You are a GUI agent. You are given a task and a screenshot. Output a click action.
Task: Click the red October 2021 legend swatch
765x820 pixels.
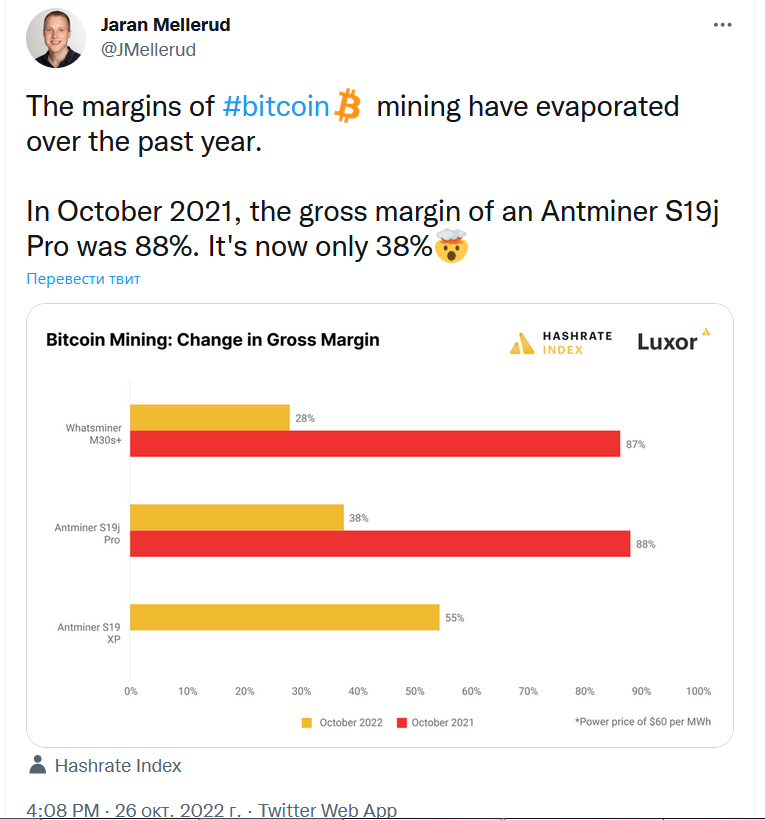(402, 723)
